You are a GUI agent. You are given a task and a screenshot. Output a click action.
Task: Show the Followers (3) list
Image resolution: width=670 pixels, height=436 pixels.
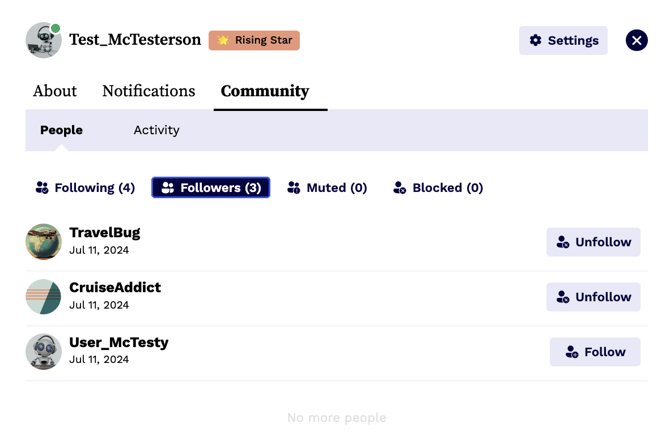211,187
